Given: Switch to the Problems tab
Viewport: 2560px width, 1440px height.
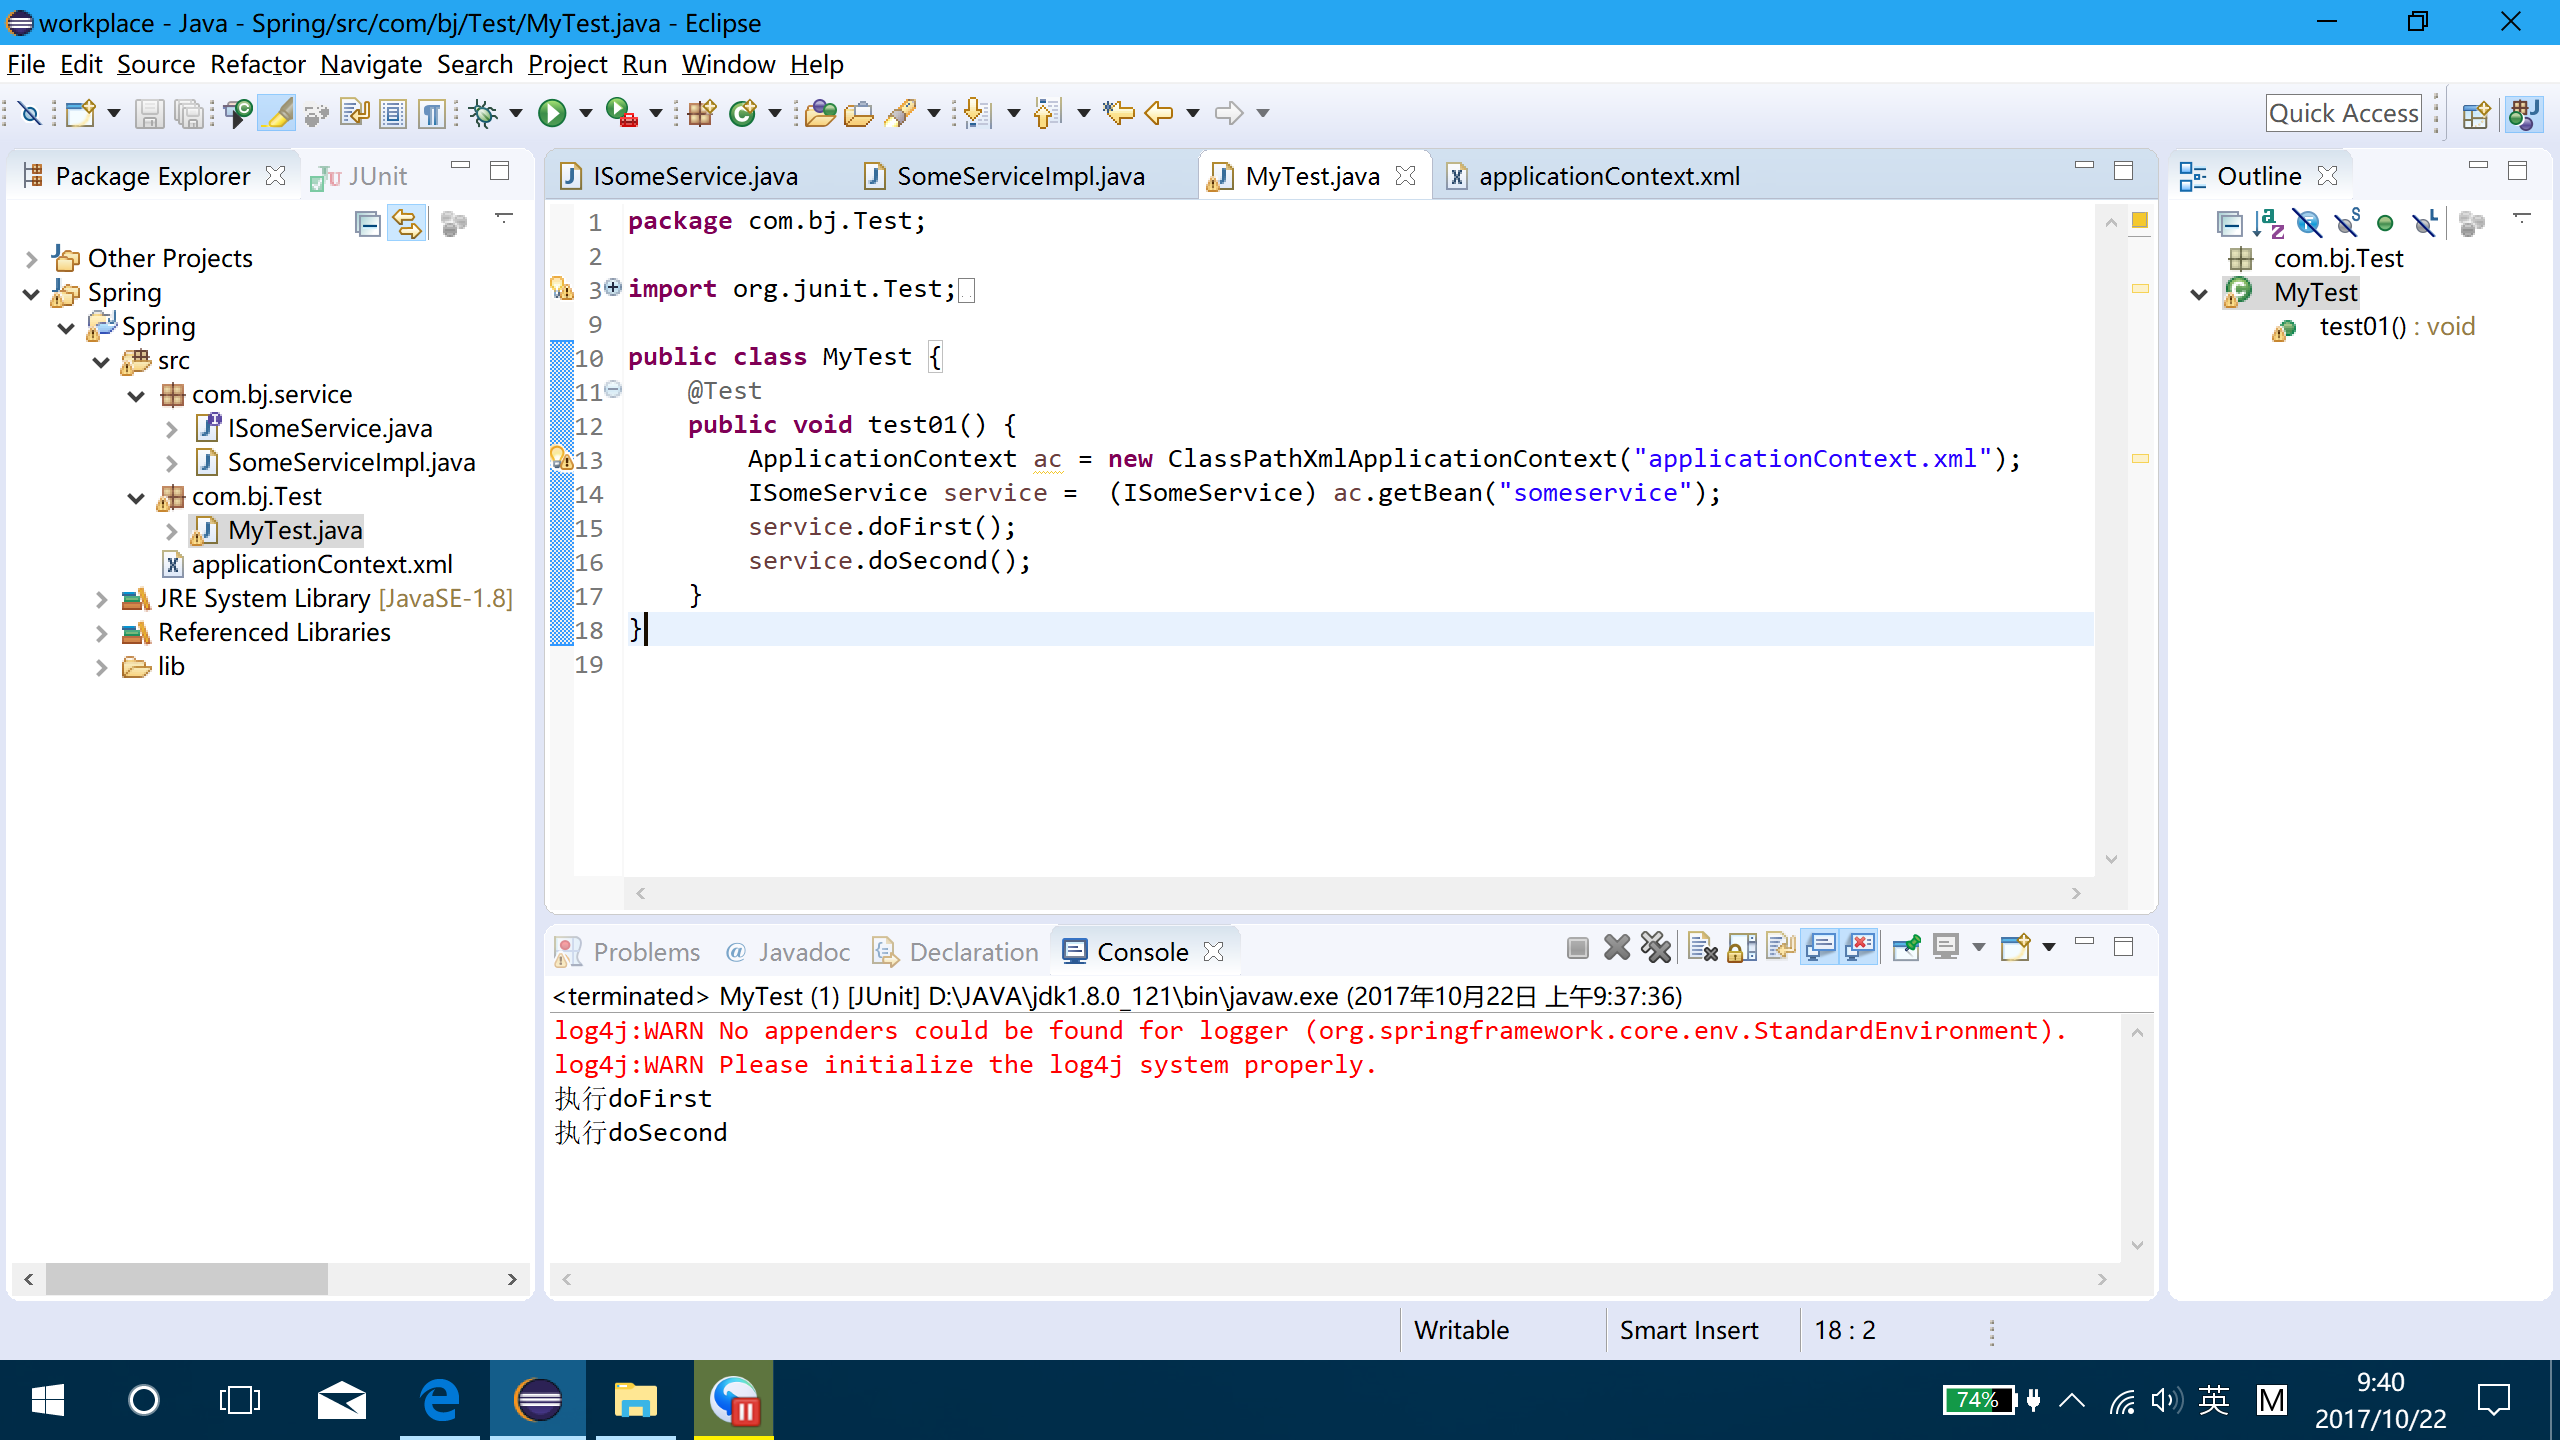Looking at the screenshot, I should (x=628, y=952).
